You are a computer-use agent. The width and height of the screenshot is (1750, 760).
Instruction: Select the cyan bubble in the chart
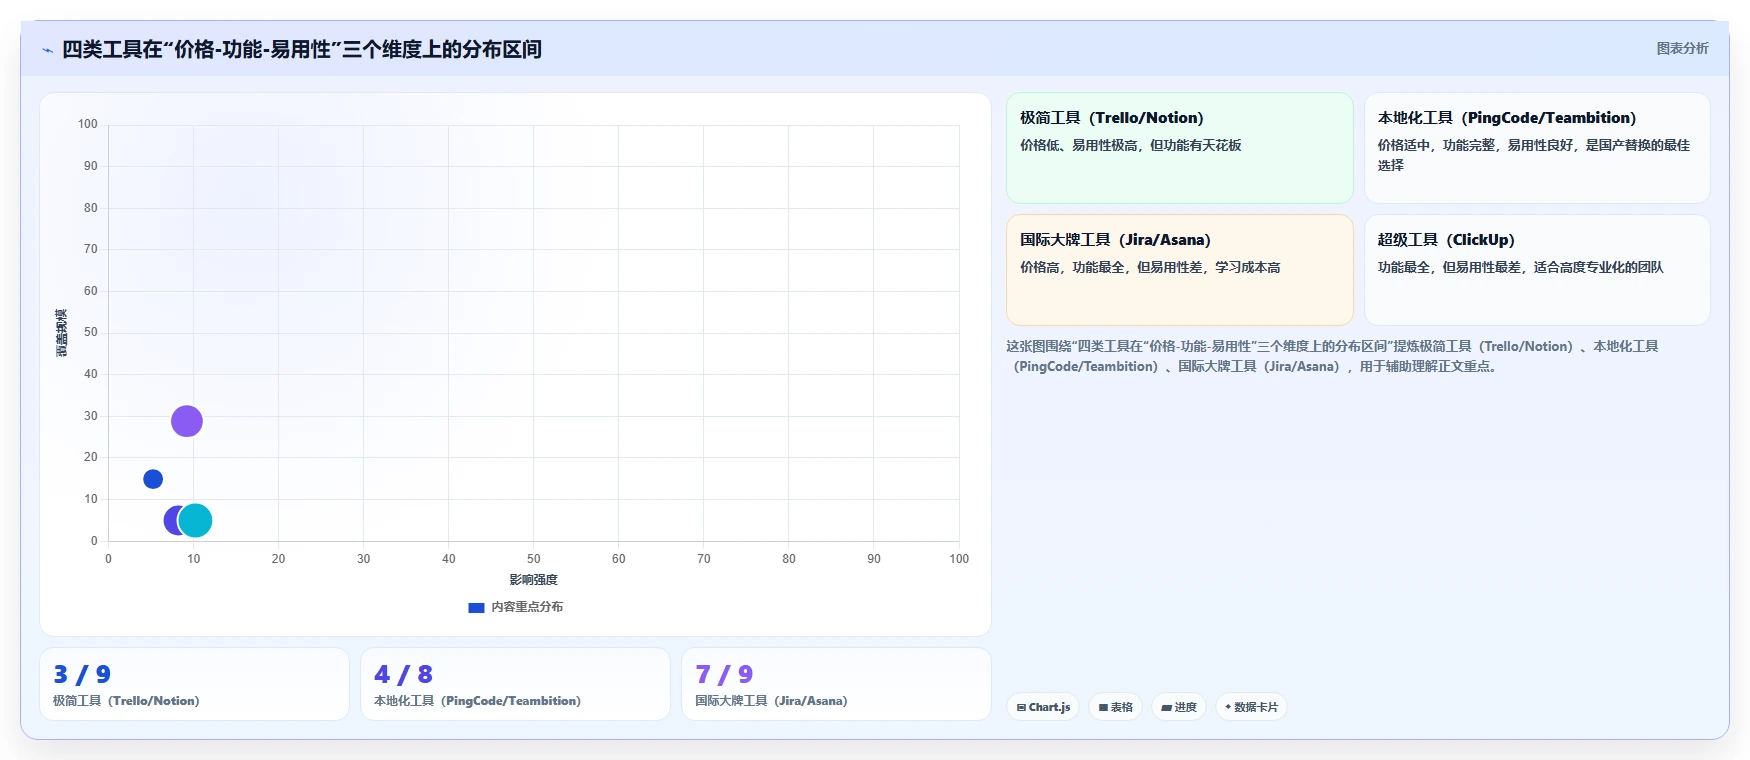[195, 520]
